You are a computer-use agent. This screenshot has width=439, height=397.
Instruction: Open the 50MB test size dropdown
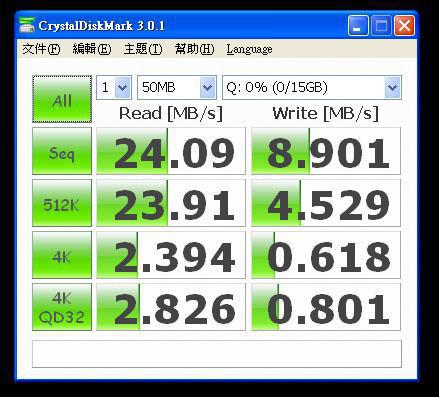[177, 87]
